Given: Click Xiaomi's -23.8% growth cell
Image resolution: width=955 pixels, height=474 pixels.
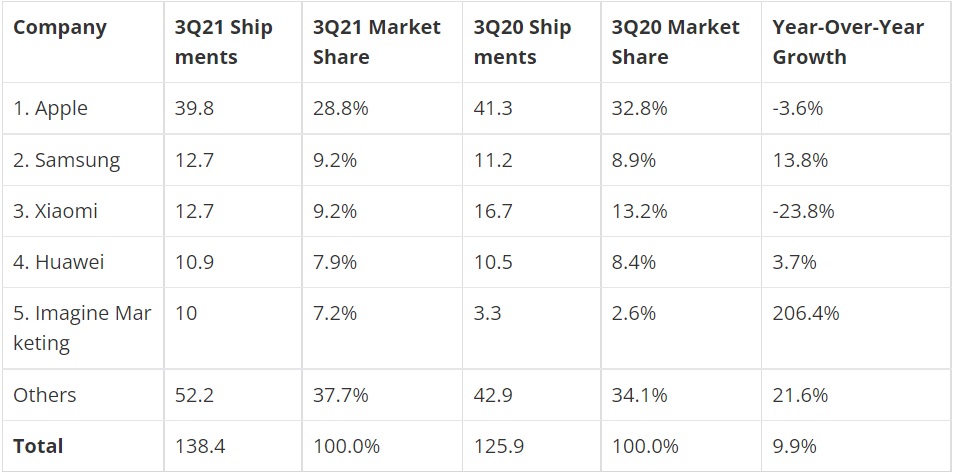Looking at the screenshot, I should [803, 211].
